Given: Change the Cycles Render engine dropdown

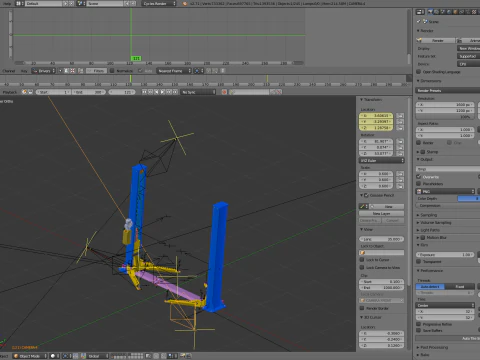Looking at the screenshot, I should point(159,3).
